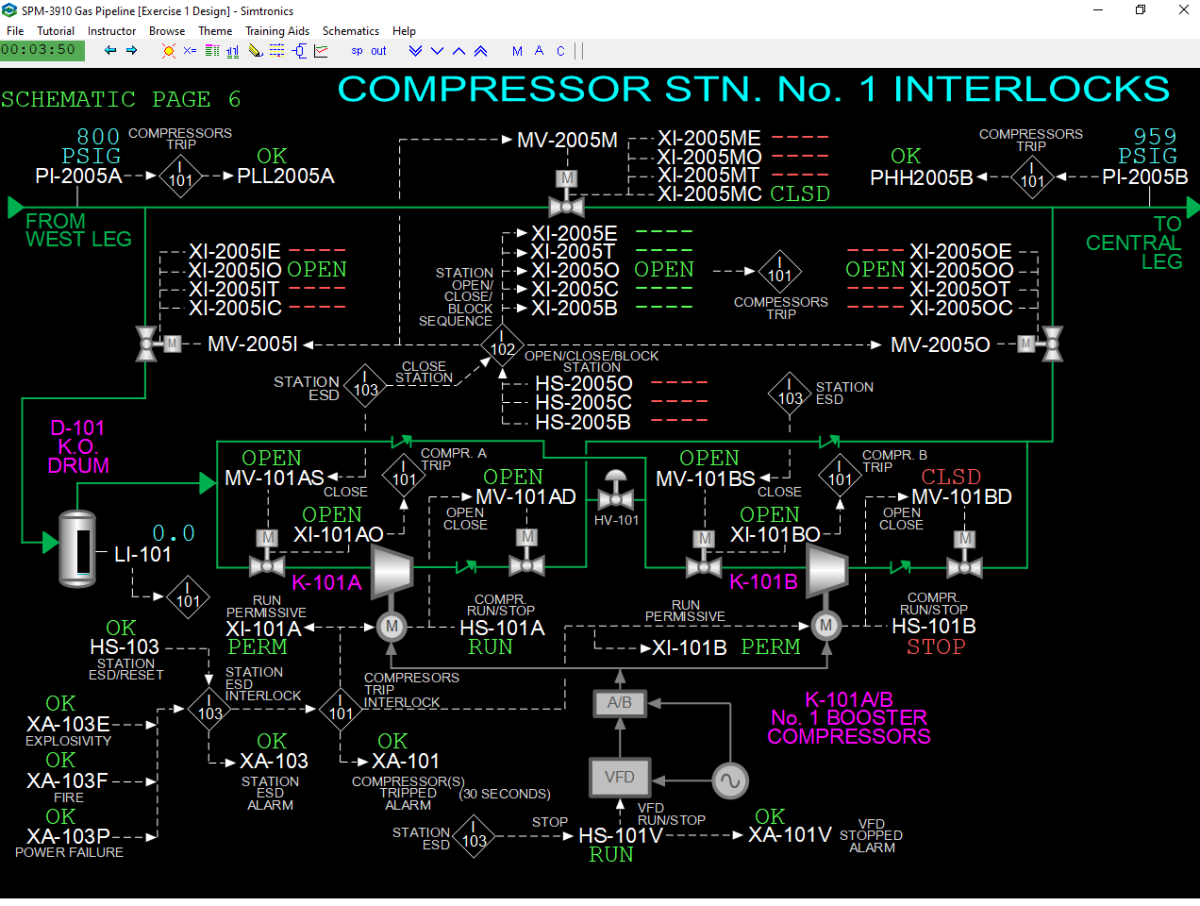The height and width of the screenshot is (906, 1200).
Task: Open the dotted grid toolbar icon
Action: pos(277,50)
